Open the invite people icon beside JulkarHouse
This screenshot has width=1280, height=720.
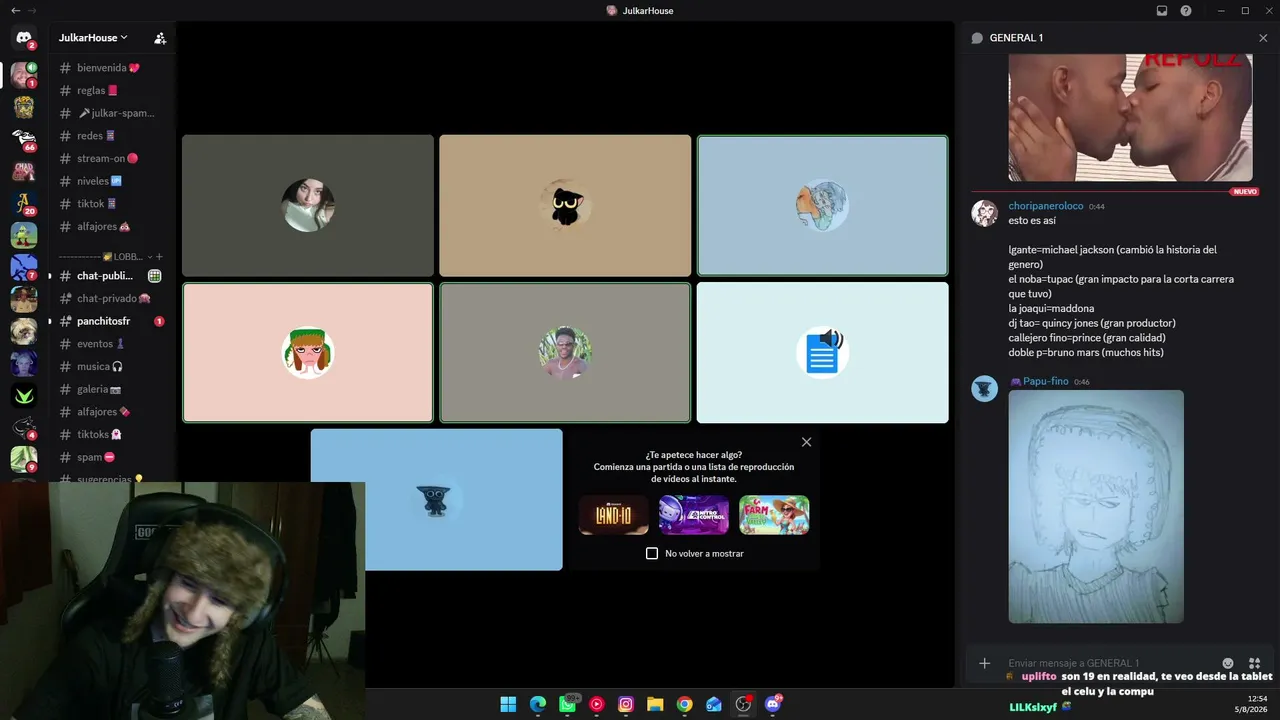coord(160,38)
